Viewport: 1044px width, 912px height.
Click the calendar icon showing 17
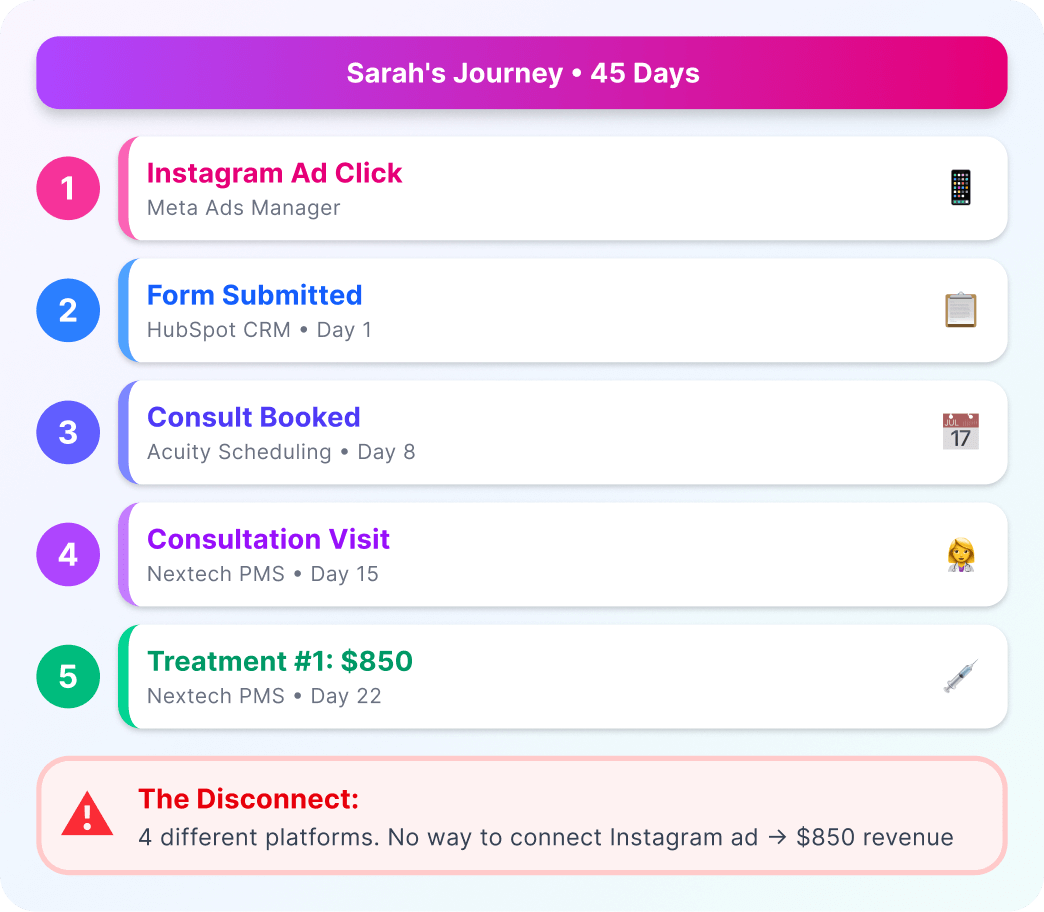(960, 432)
